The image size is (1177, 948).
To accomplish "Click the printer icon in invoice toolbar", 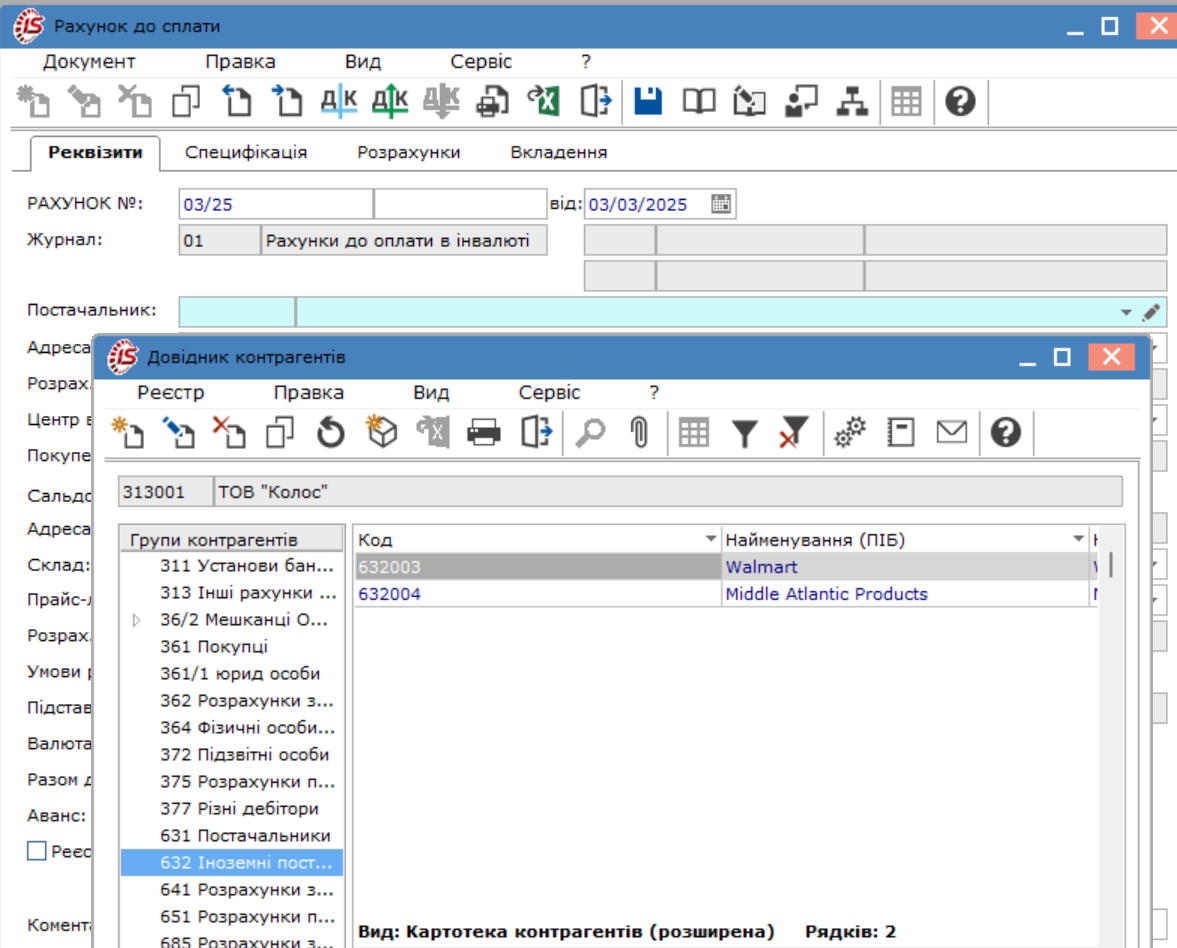I will (492, 101).
